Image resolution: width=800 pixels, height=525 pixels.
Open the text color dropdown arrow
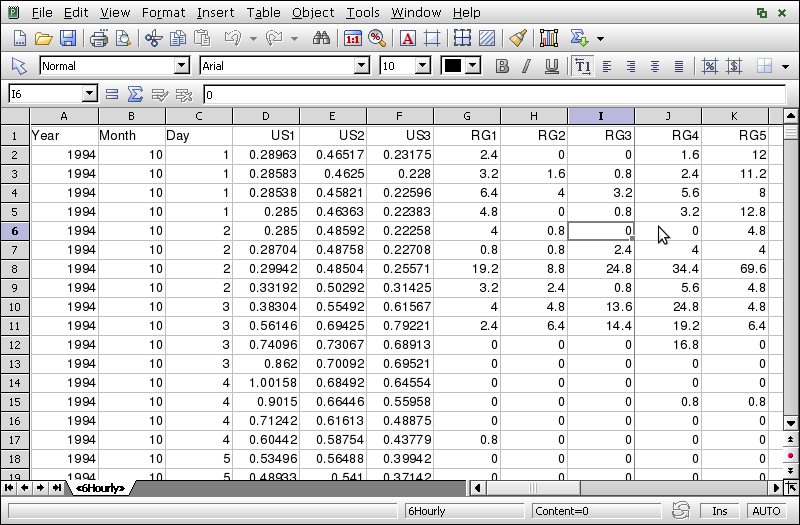point(472,65)
